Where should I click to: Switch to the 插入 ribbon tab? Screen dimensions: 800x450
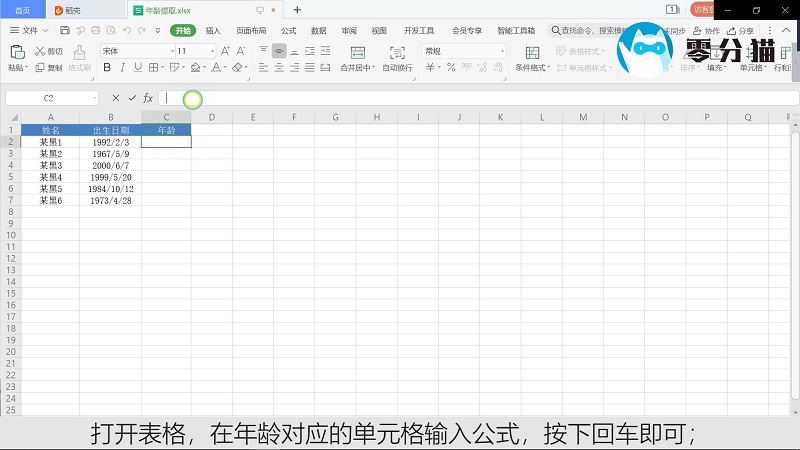(213, 31)
